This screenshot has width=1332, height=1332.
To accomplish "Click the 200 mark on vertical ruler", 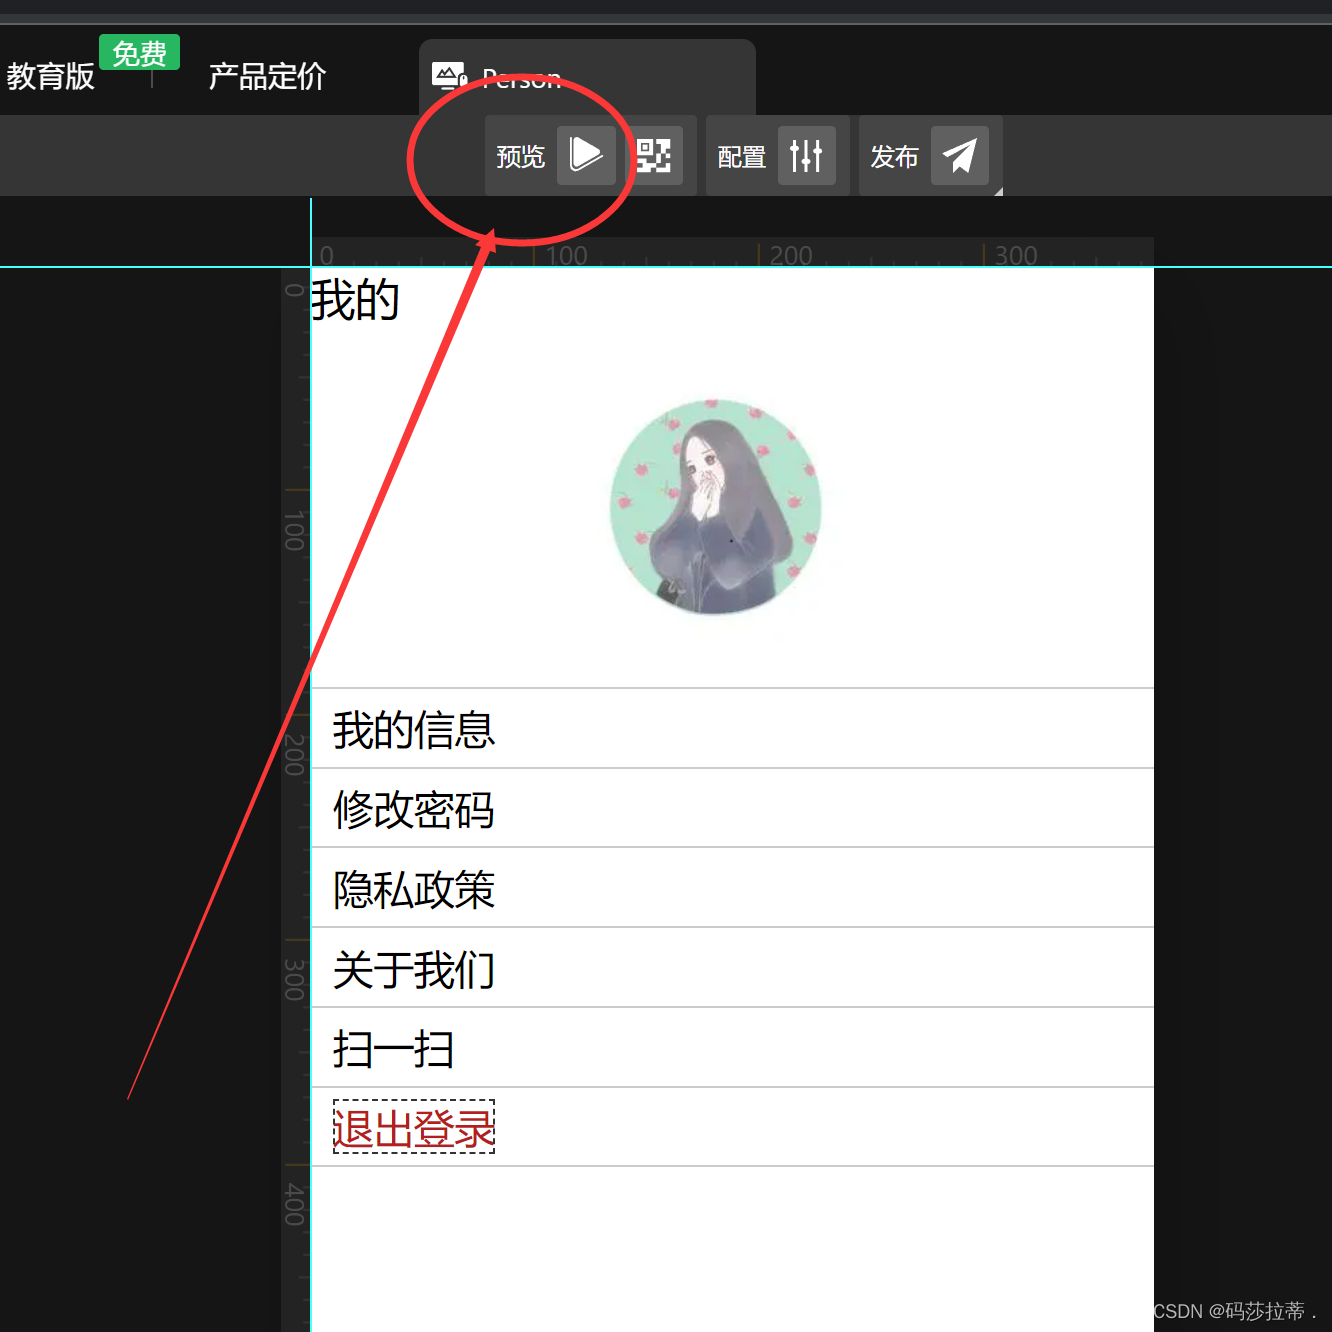I will [x=294, y=755].
